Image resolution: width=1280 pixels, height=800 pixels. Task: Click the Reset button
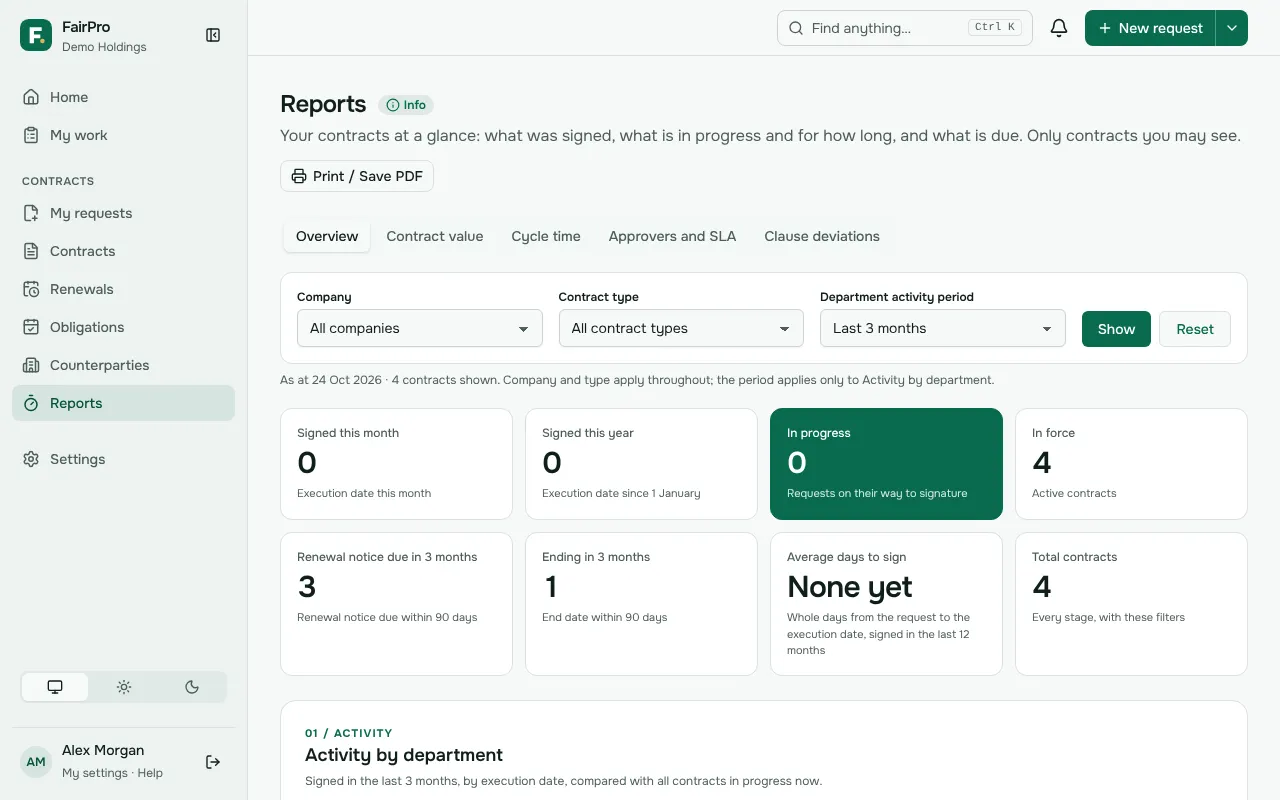[1195, 329]
